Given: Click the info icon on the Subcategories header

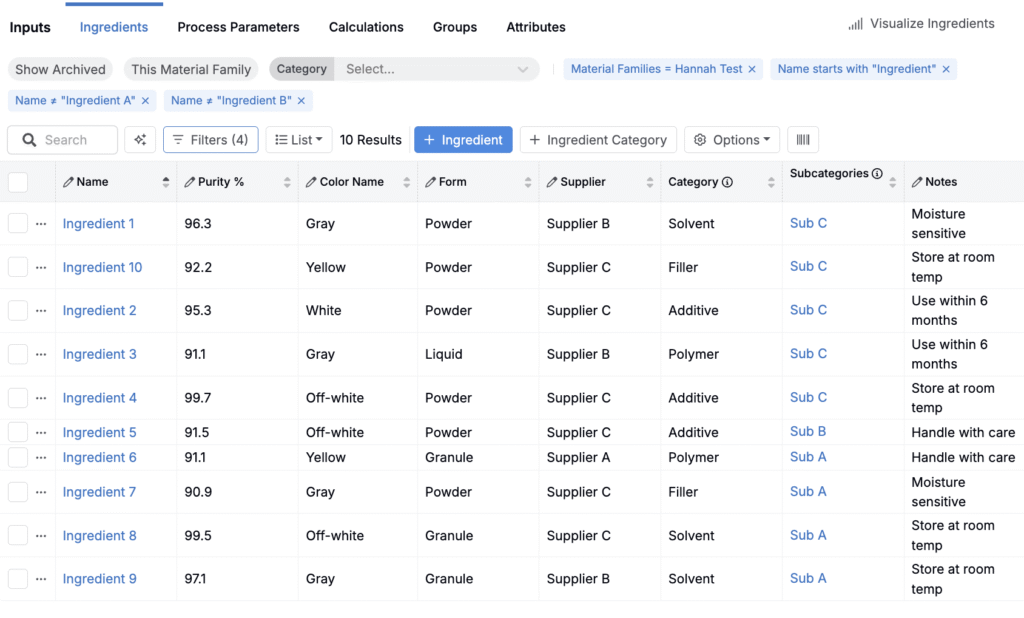Looking at the screenshot, I should pos(876,174).
